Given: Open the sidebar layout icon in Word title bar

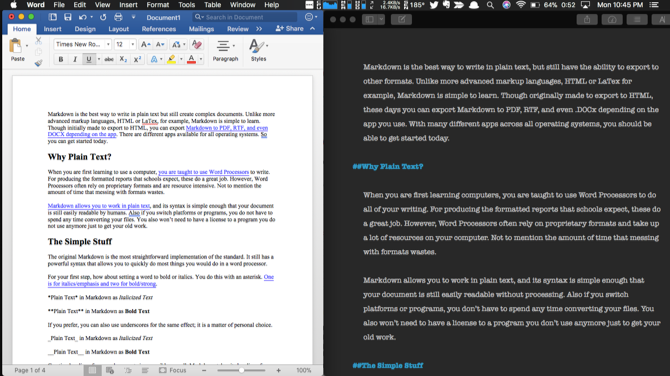Looking at the screenshot, I should pyautogui.click(x=52, y=17).
